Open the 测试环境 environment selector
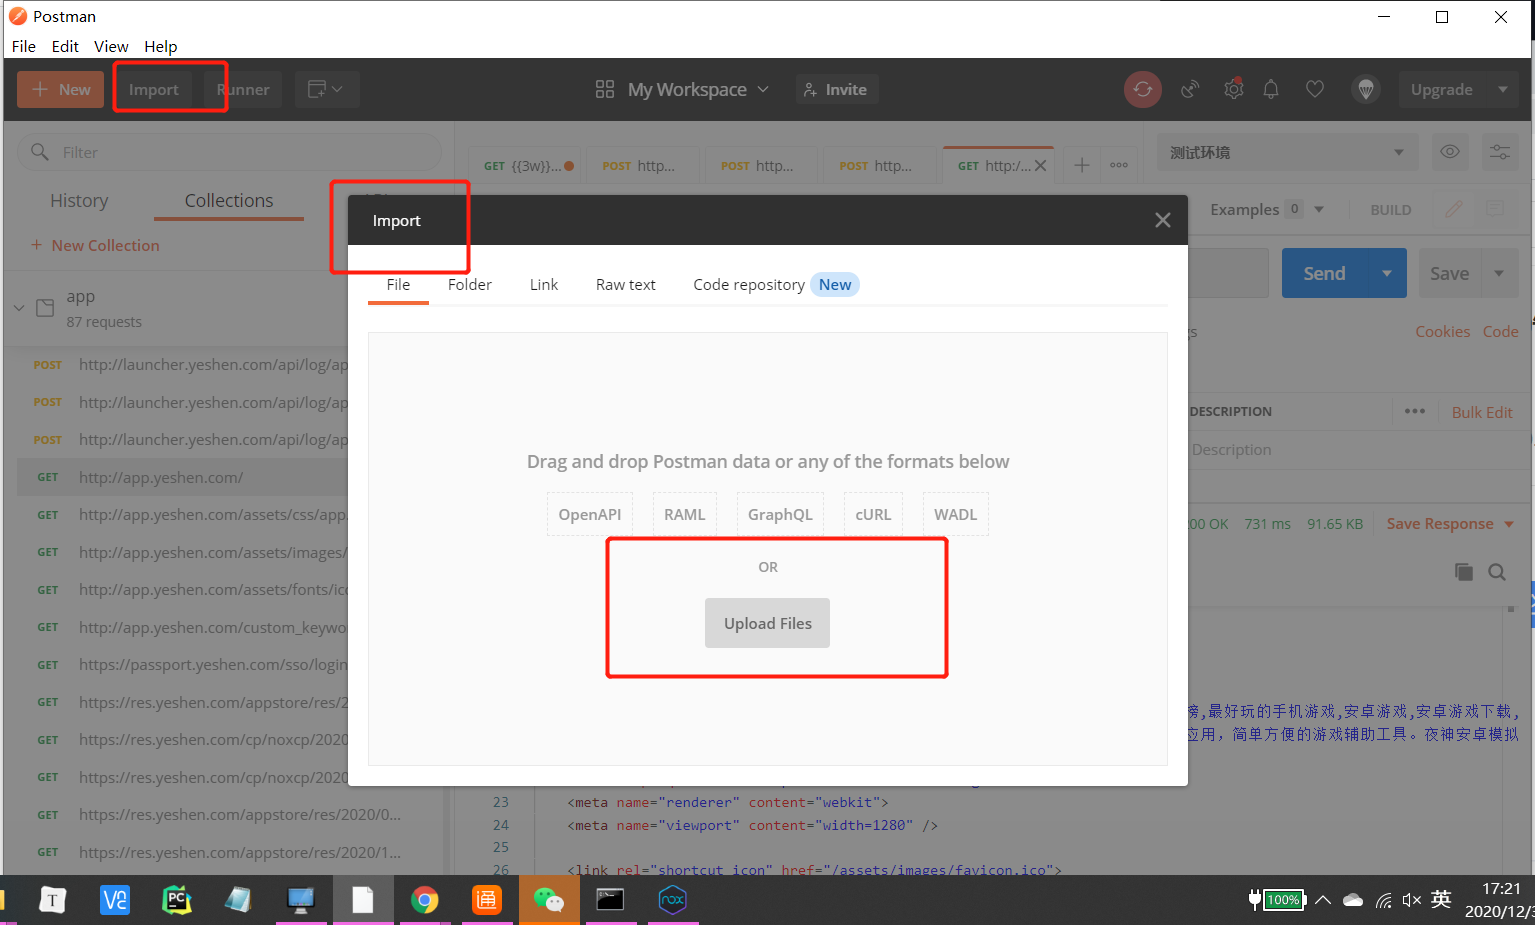Image resolution: width=1535 pixels, height=925 pixels. point(1288,152)
